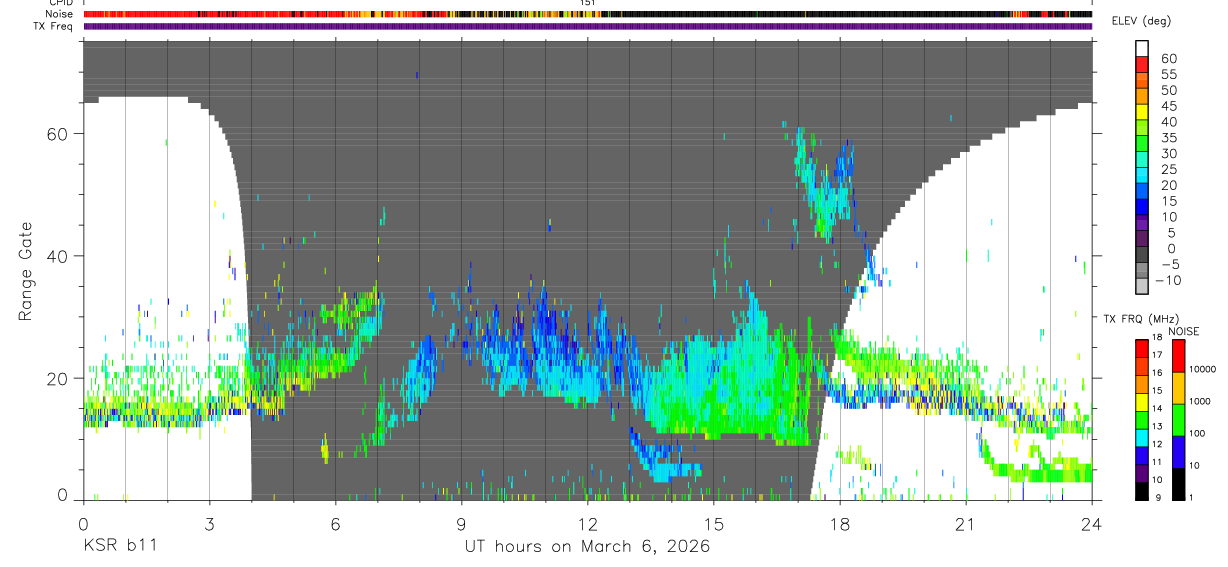The image size is (1228, 567).
Task: Click the 'ELEV (deg)' colorbar title
Action: (1142, 21)
